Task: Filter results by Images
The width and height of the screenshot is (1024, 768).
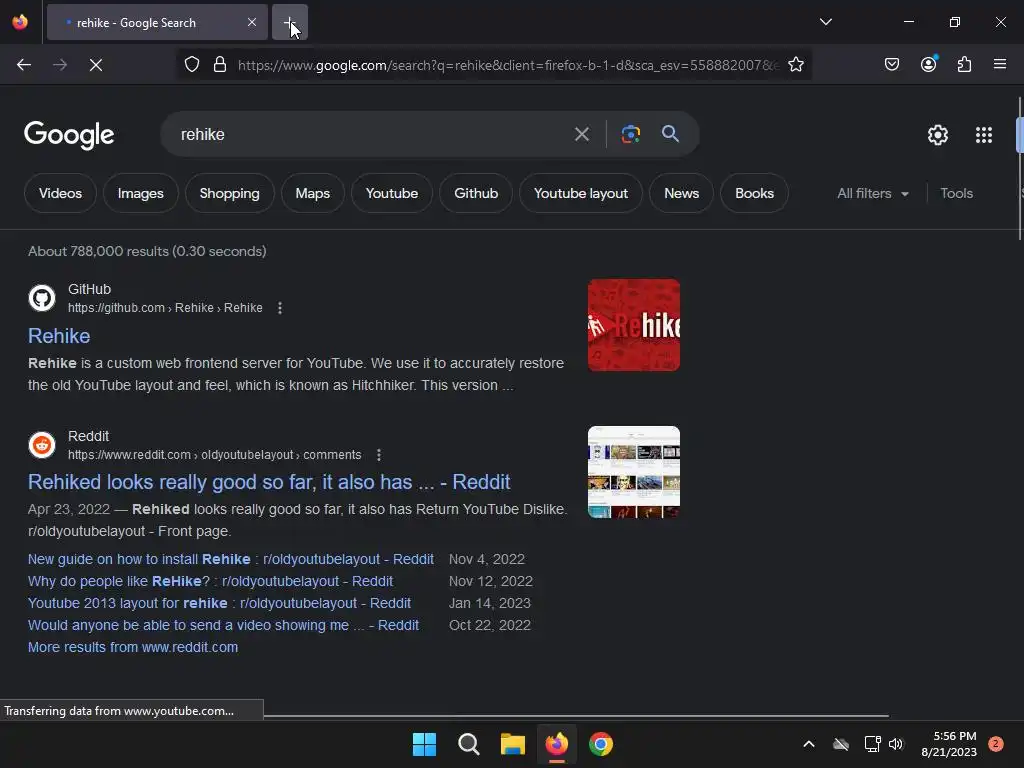Action: pyautogui.click(x=140, y=193)
